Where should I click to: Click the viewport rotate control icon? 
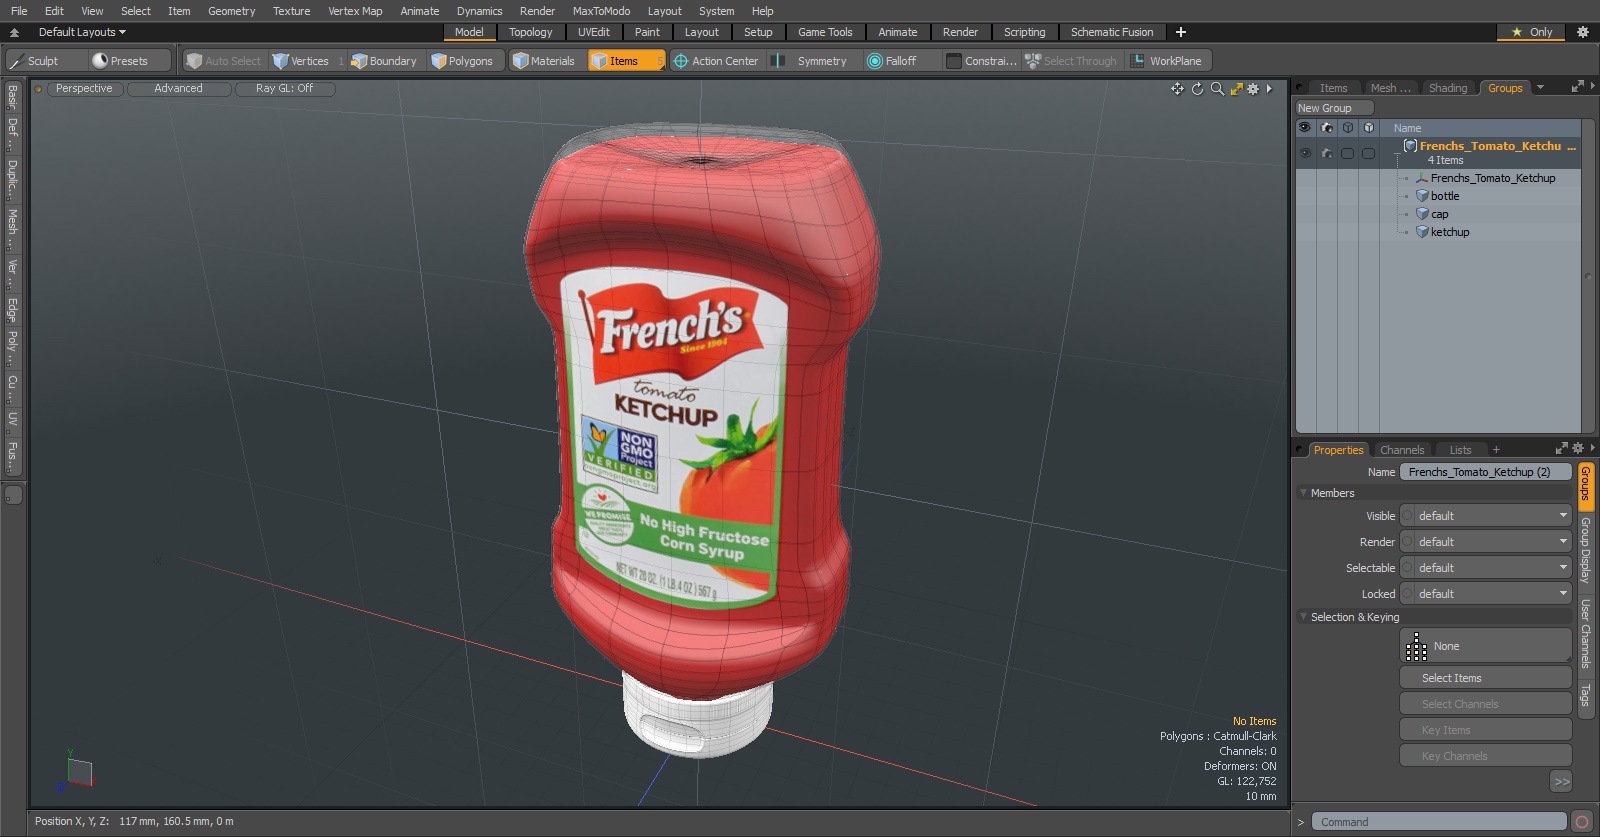(1197, 89)
